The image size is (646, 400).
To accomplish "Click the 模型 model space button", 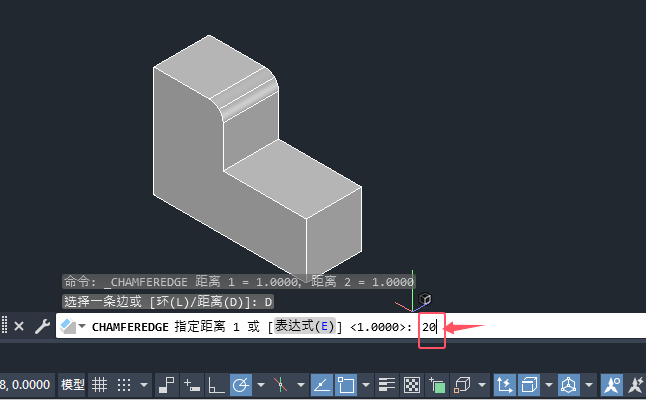I will coord(73,385).
